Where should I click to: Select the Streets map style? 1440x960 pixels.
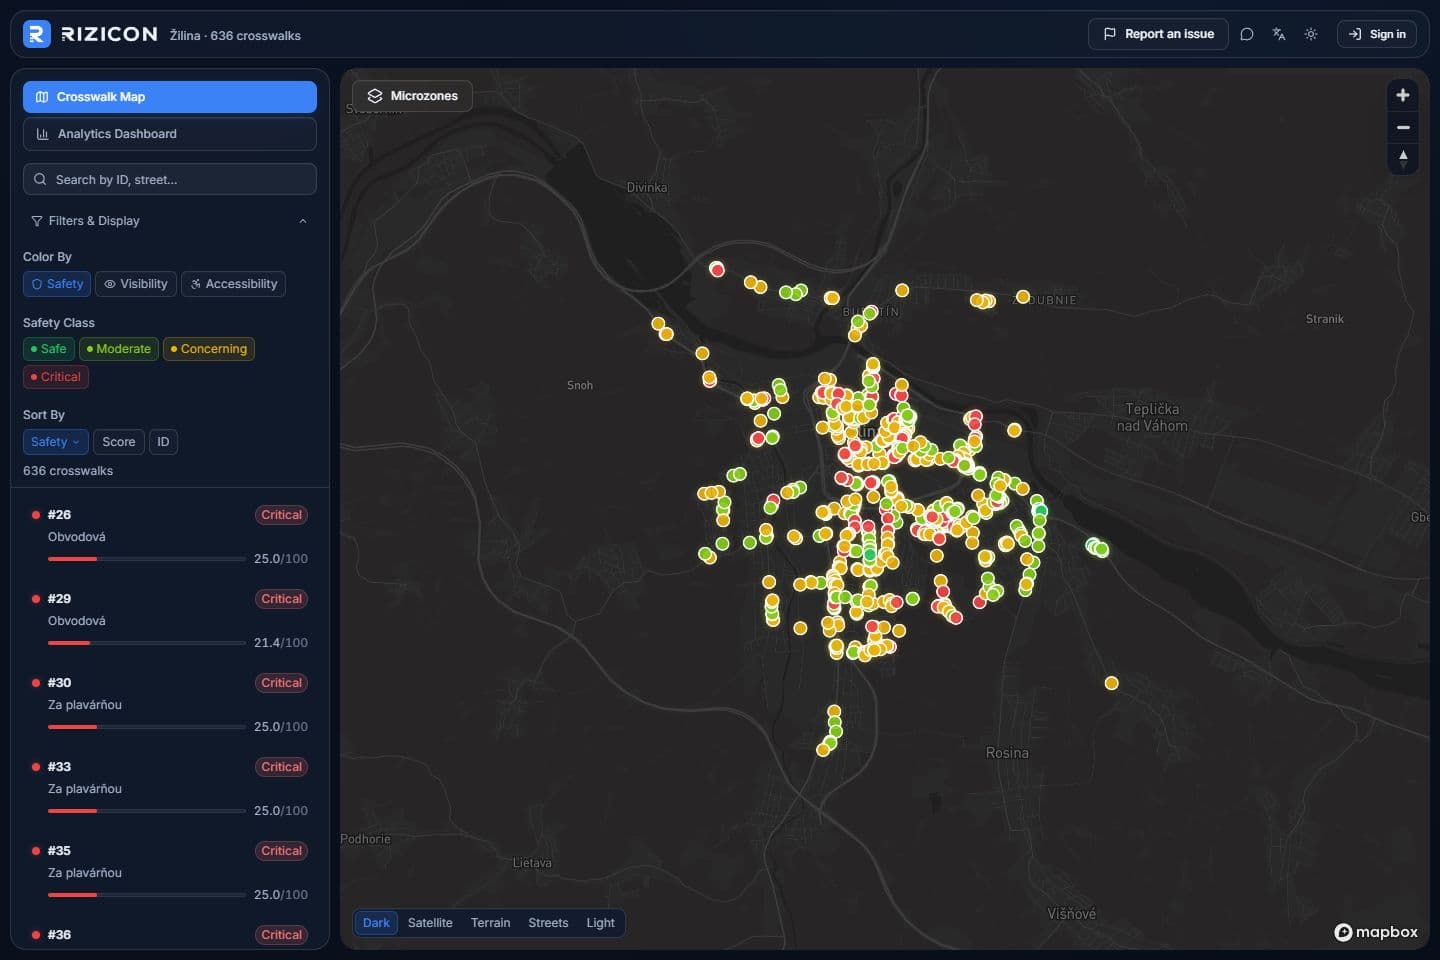548,923
